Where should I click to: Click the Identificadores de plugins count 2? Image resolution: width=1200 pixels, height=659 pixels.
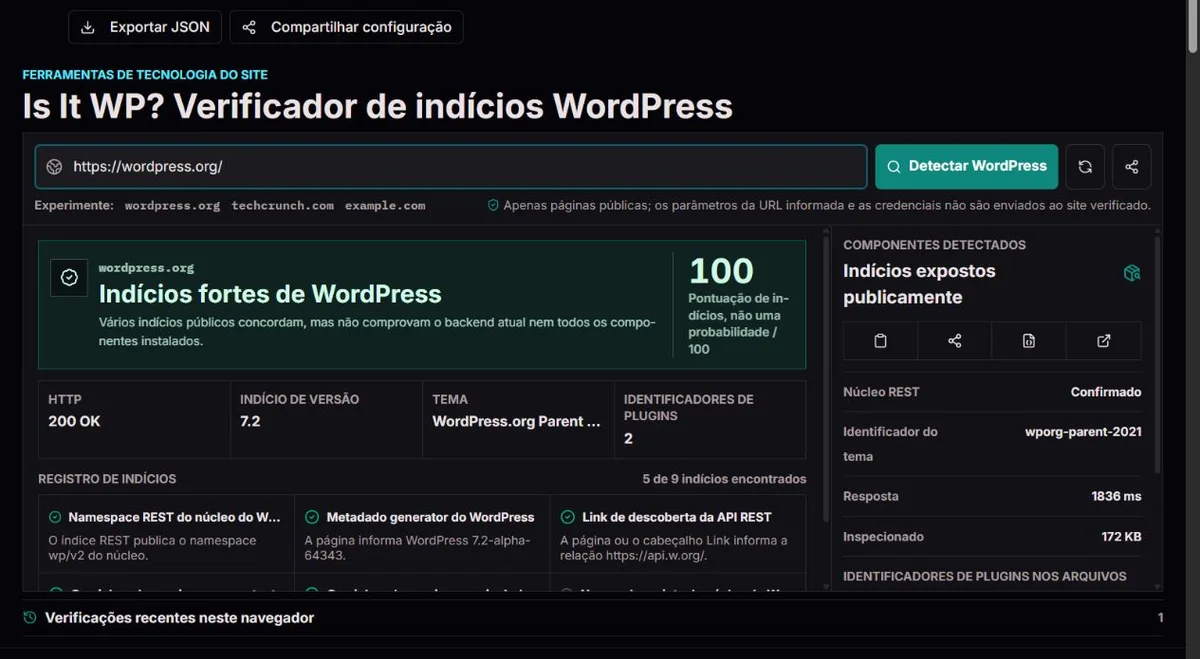pyautogui.click(x=628, y=438)
